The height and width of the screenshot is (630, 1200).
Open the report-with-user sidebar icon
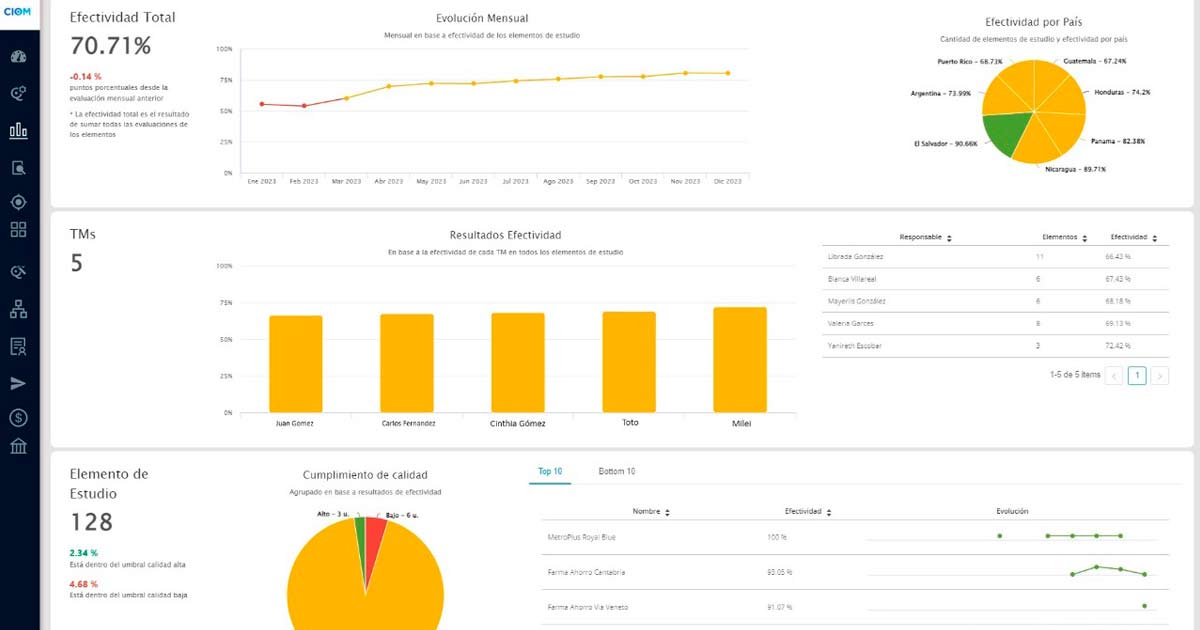[18, 346]
